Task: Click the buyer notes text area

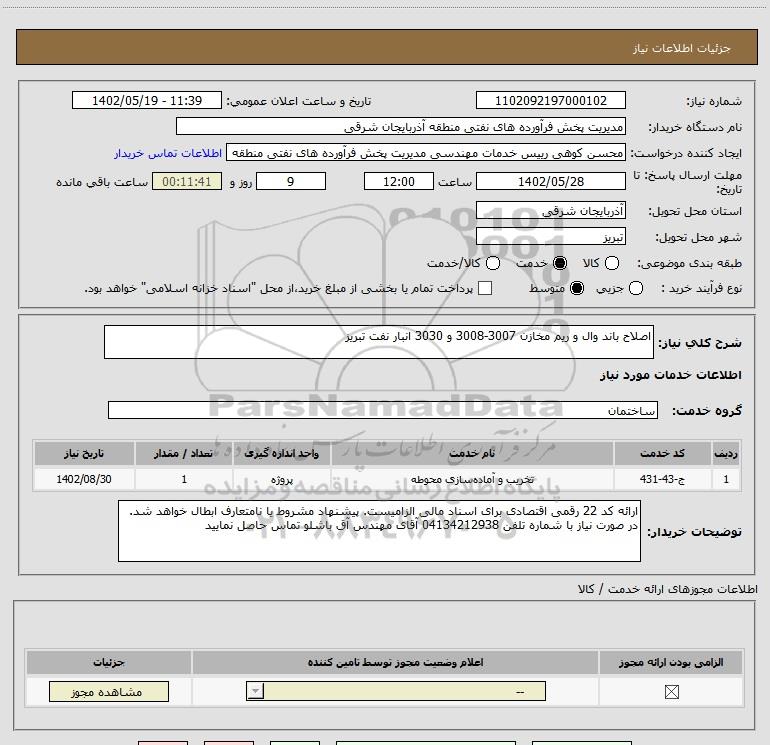Action: click(x=379, y=531)
